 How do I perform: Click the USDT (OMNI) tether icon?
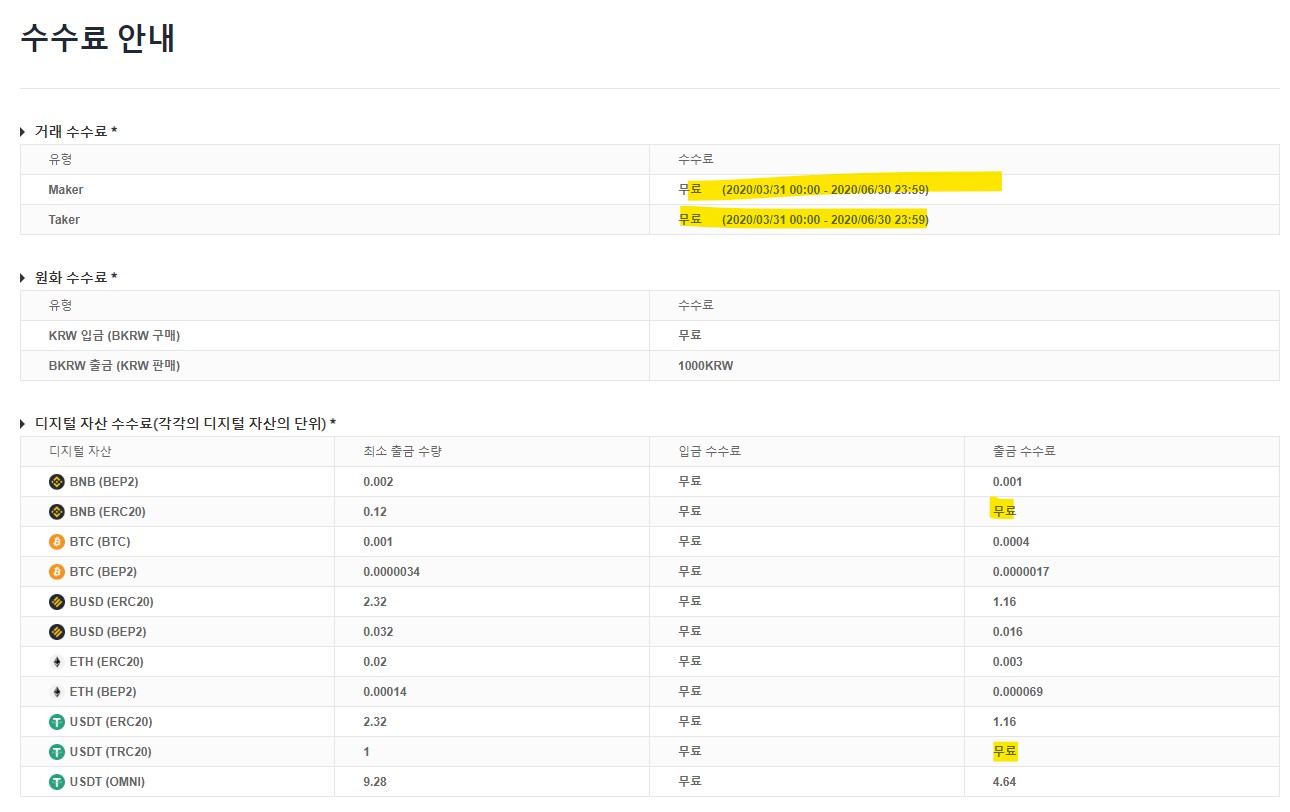(57, 781)
